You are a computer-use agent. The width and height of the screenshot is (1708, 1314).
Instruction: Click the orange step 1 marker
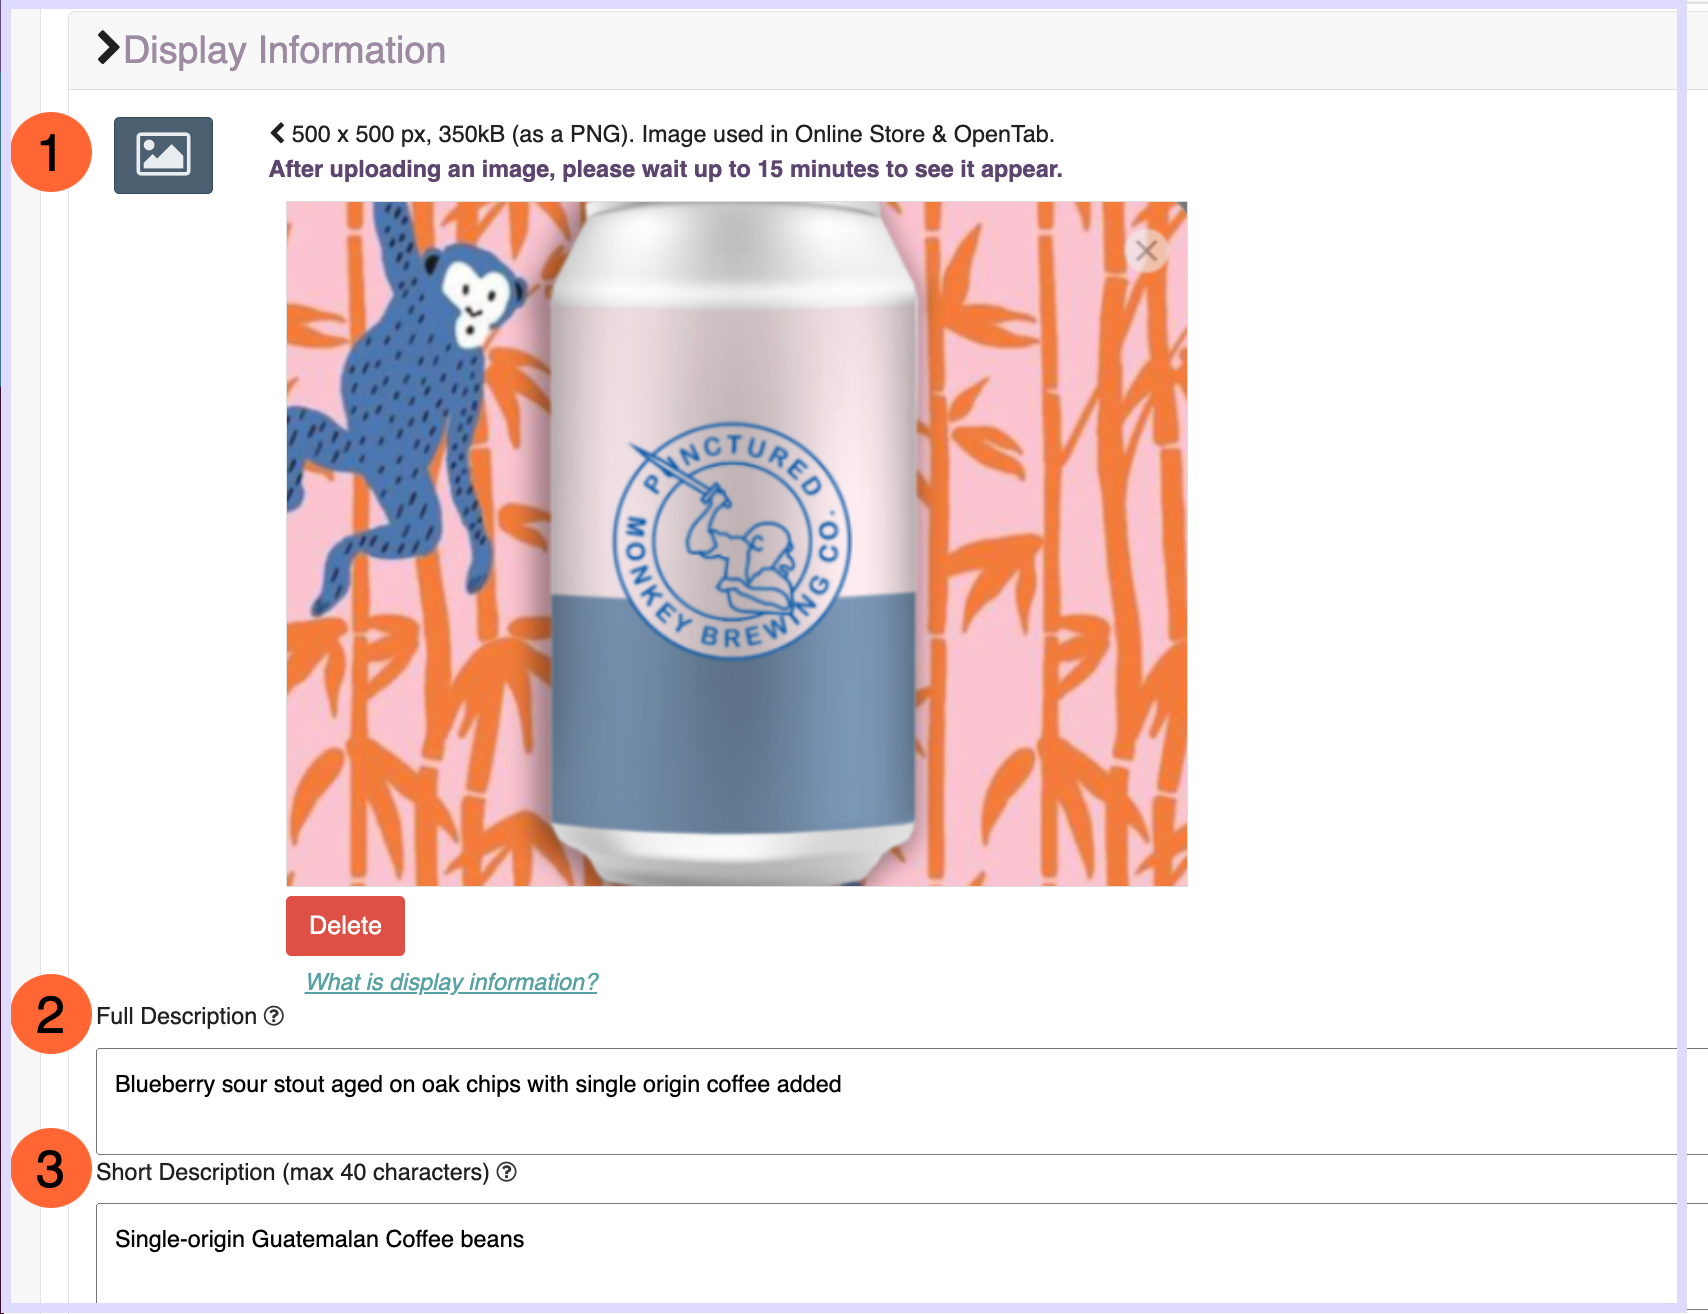click(51, 152)
